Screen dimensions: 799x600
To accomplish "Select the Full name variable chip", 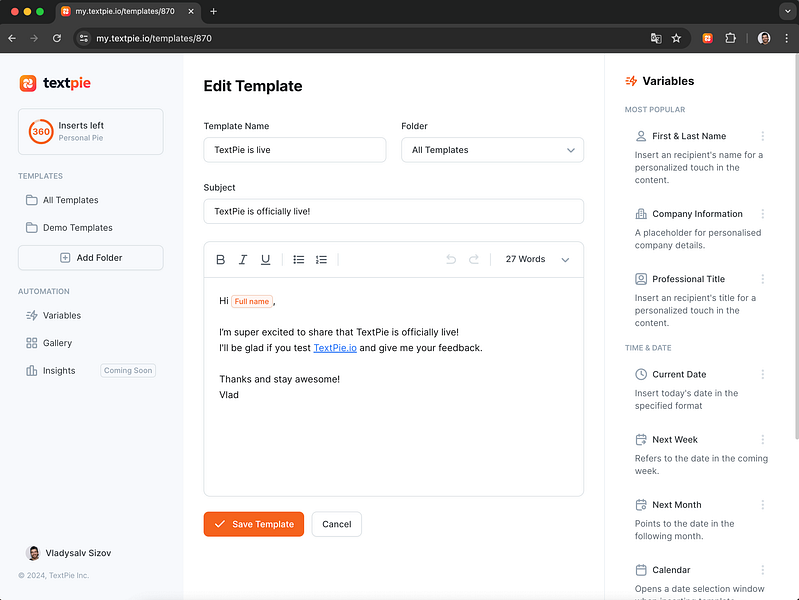I will click(252, 301).
